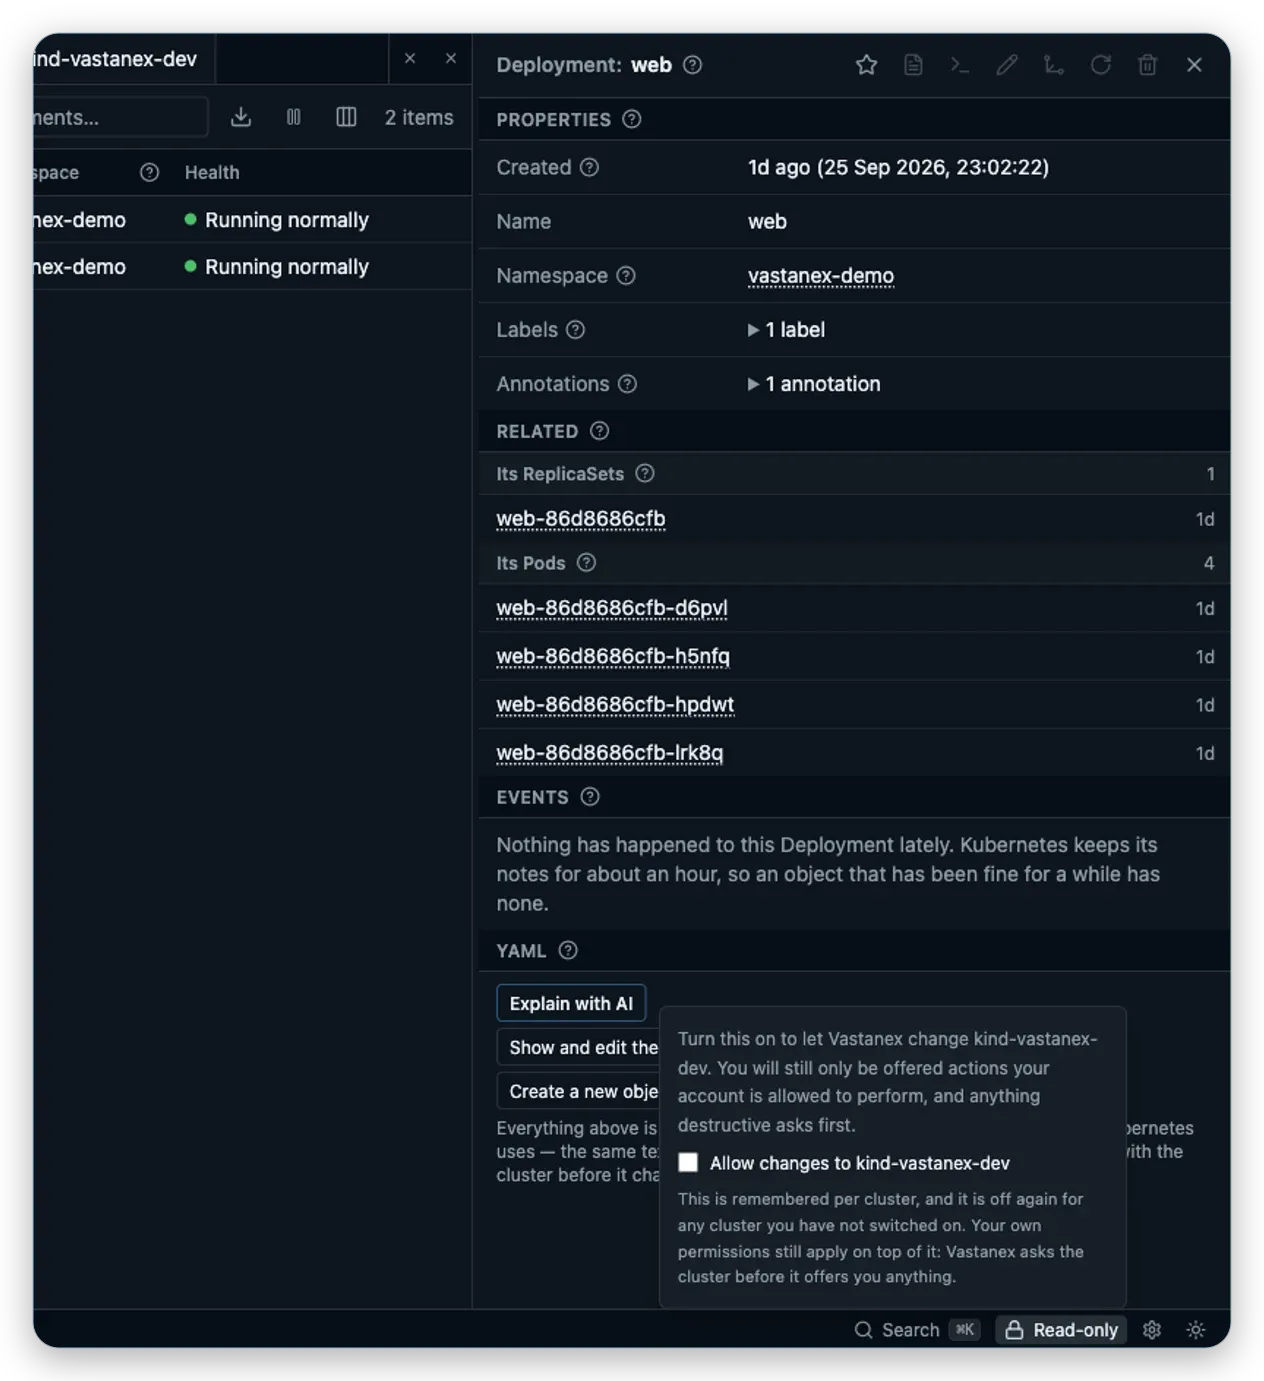Click the 2 items count label
The width and height of the screenshot is (1264, 1381).
(419, 117)
